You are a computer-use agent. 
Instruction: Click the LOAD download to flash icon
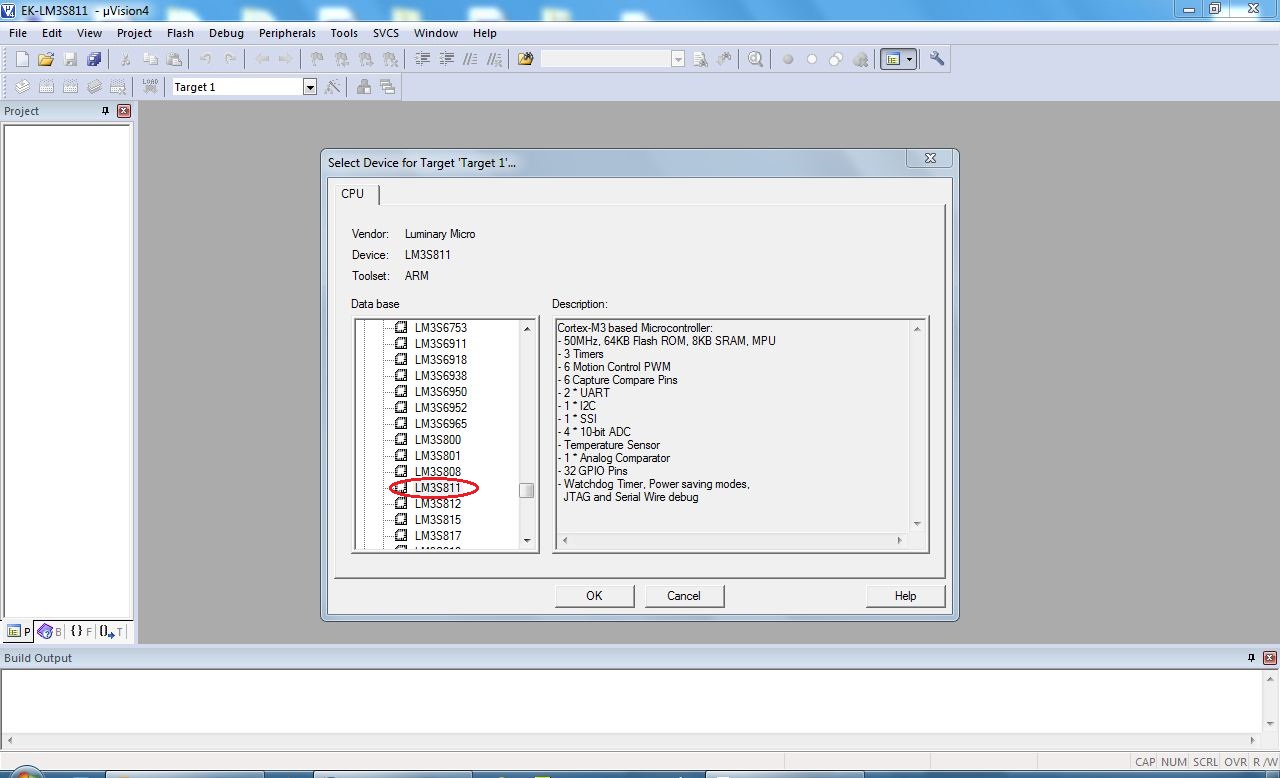pos(150,87)
